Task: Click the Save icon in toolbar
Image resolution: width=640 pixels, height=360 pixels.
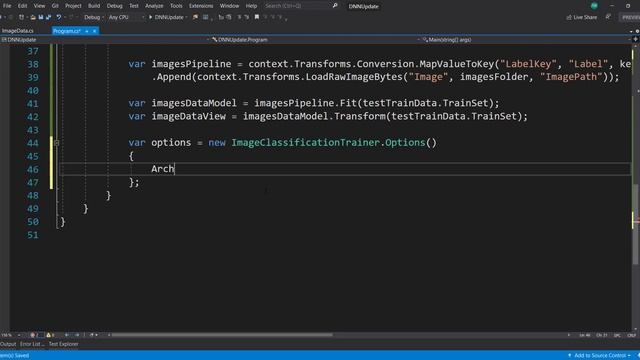Action: (x=41, y=17)
